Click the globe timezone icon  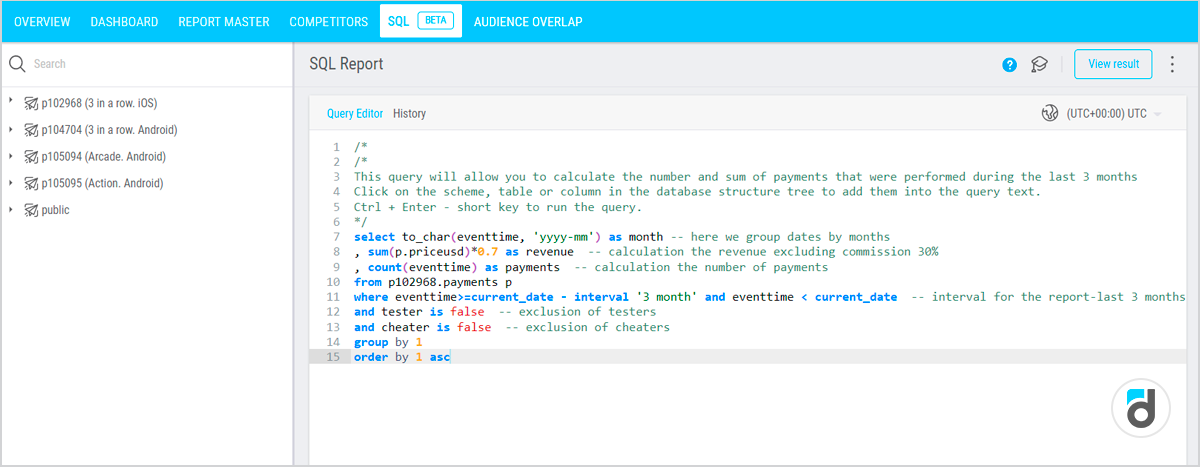click(1050, 114)
